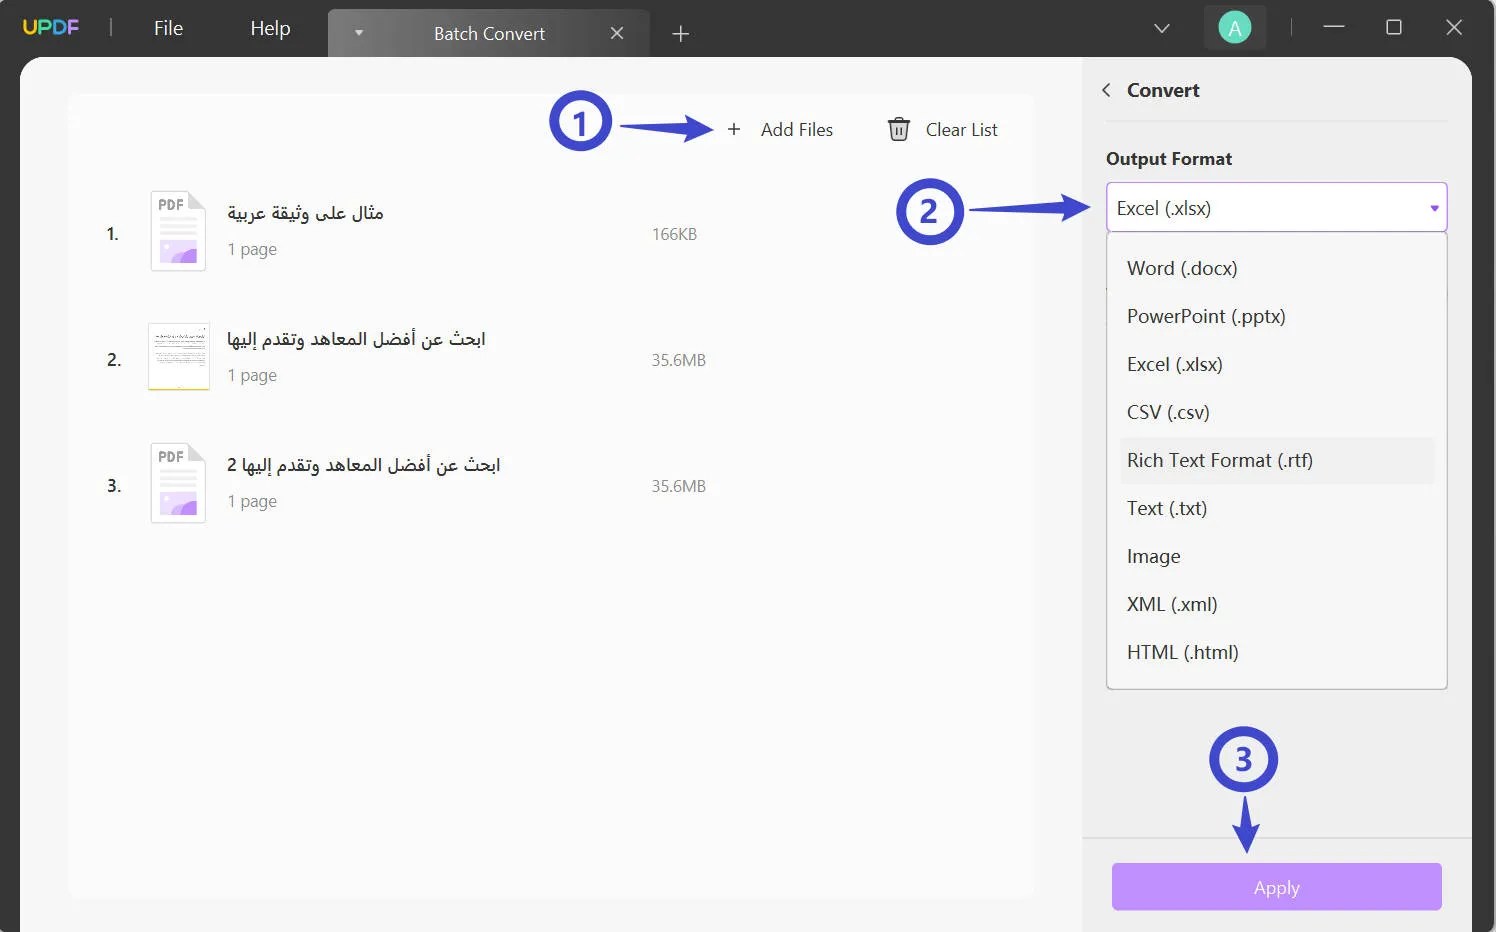The image size is (1496, 932).
Task: Expand the tab list chevron on Batch Convert tab
Action: click(358, 33)
